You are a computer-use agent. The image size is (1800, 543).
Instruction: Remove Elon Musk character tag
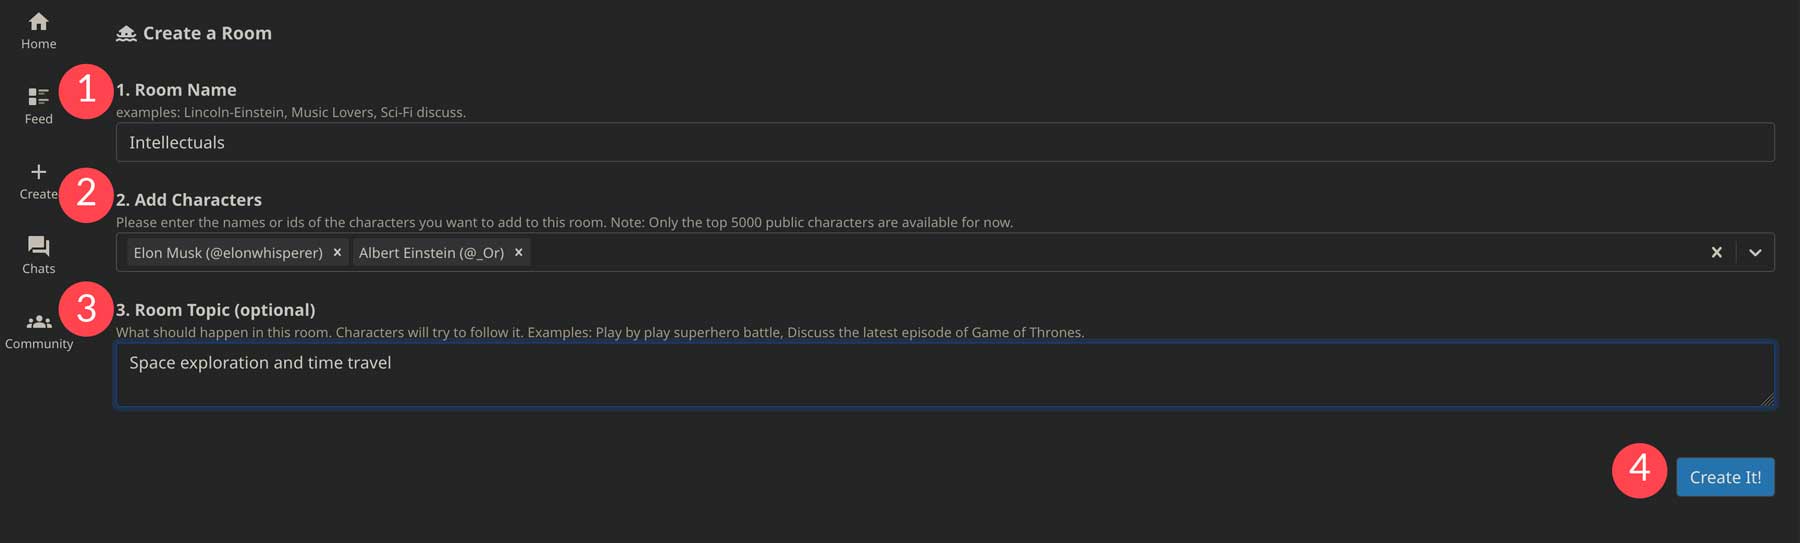pos(337,253)
